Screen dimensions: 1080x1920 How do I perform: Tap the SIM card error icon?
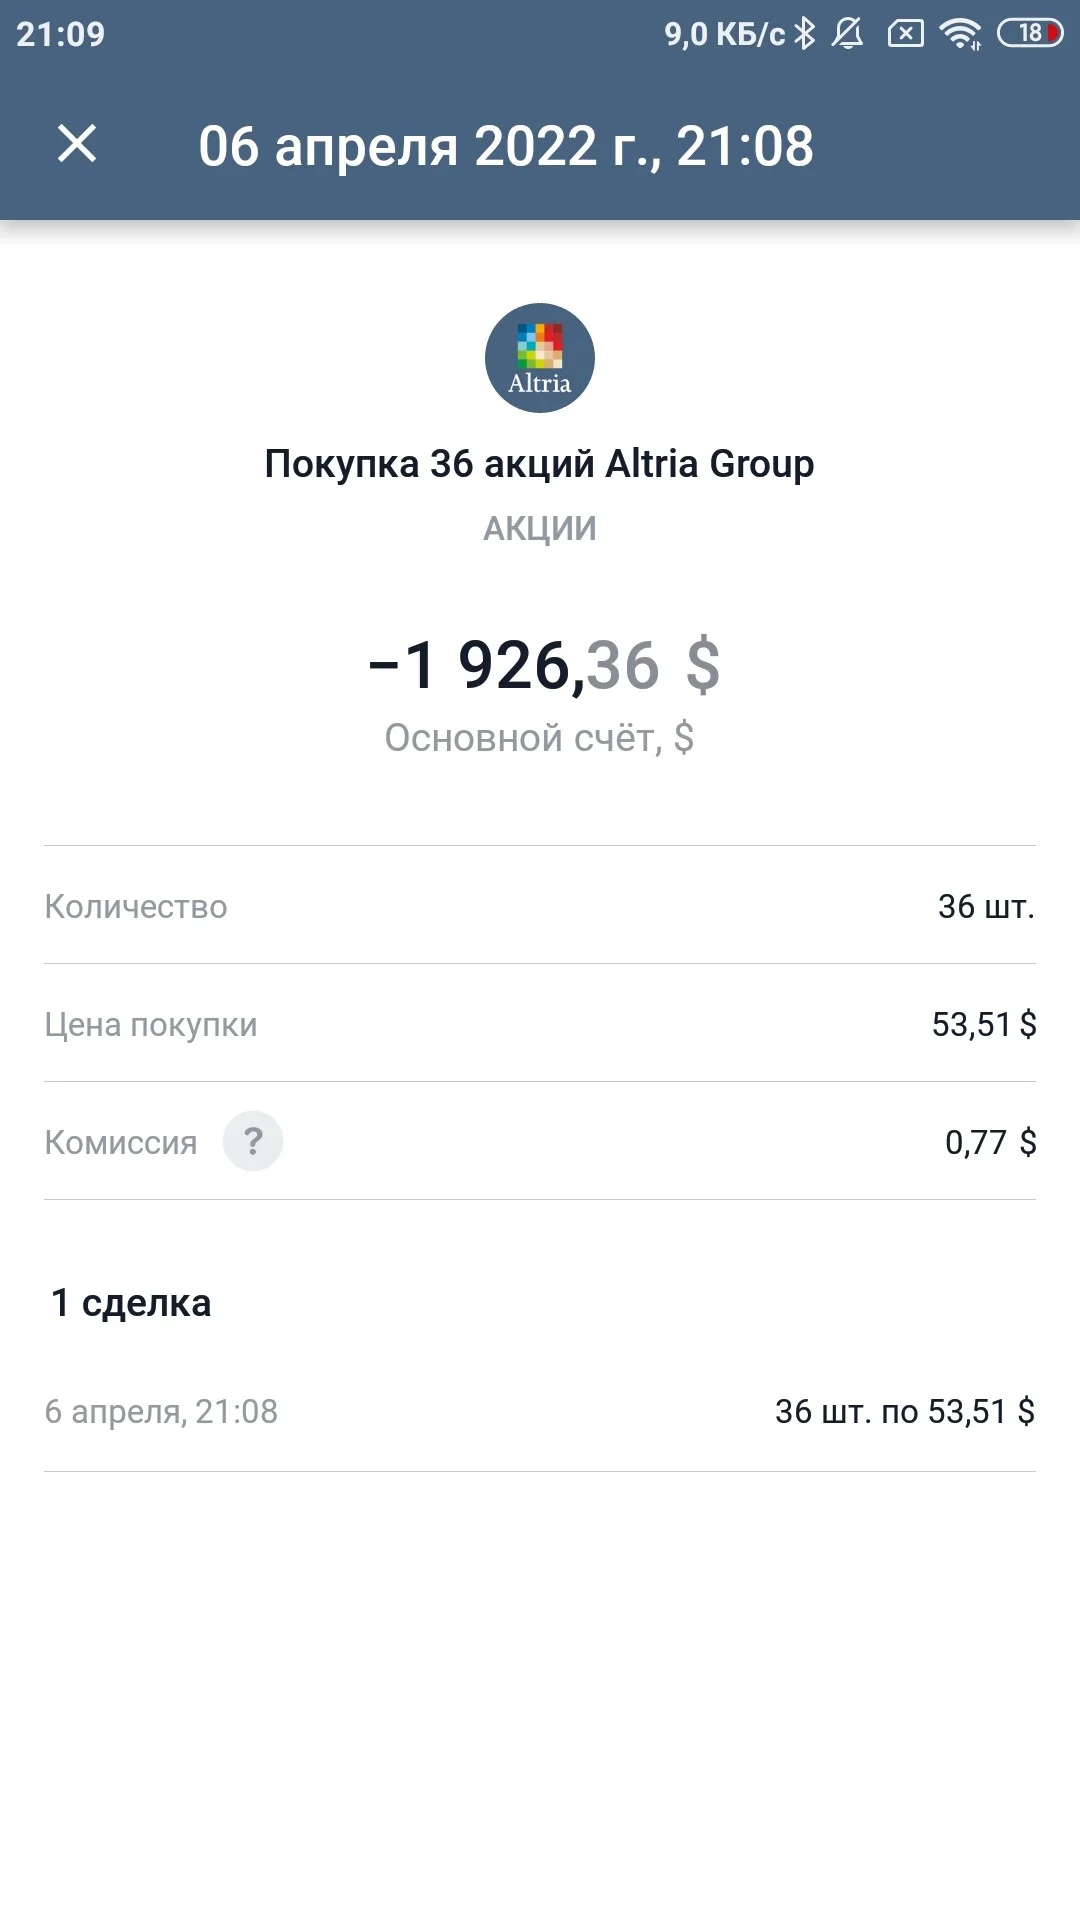pos(906,34)
